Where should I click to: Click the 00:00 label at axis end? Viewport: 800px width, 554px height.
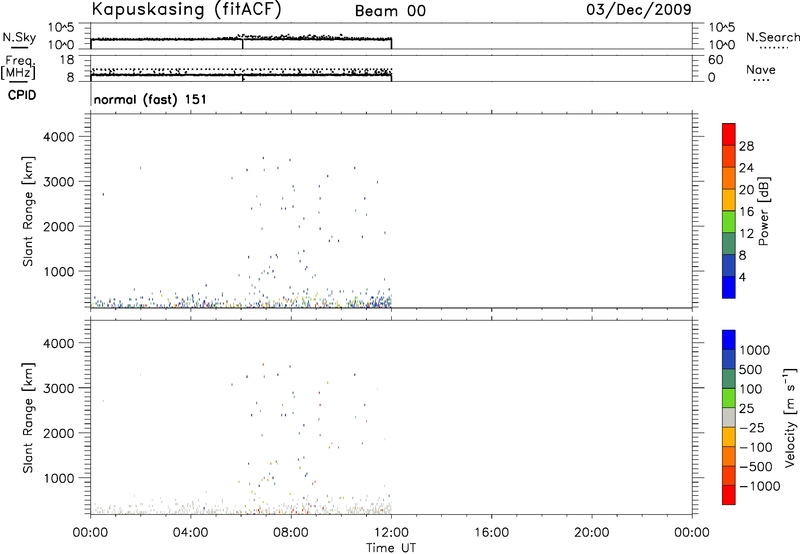692,533
